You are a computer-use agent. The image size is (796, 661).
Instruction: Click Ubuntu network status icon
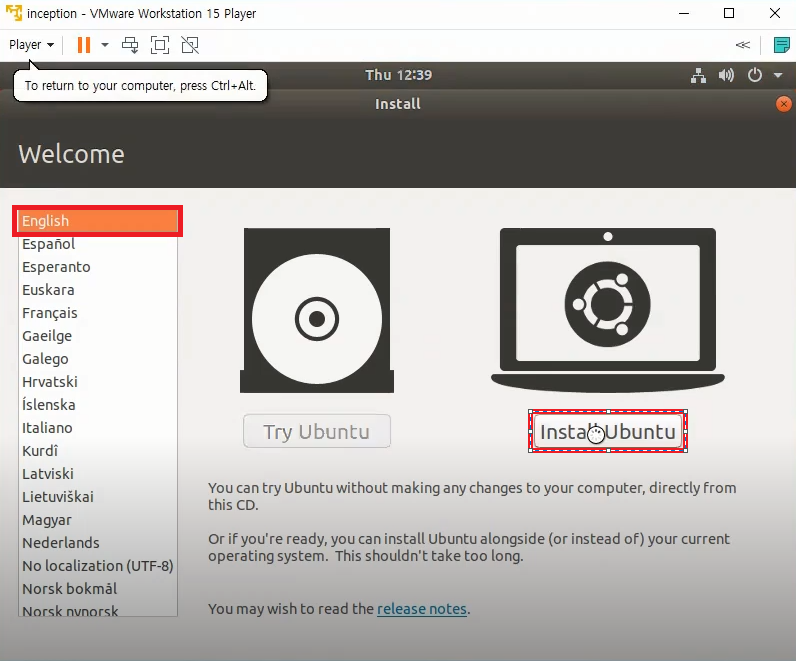click(699, 76)
